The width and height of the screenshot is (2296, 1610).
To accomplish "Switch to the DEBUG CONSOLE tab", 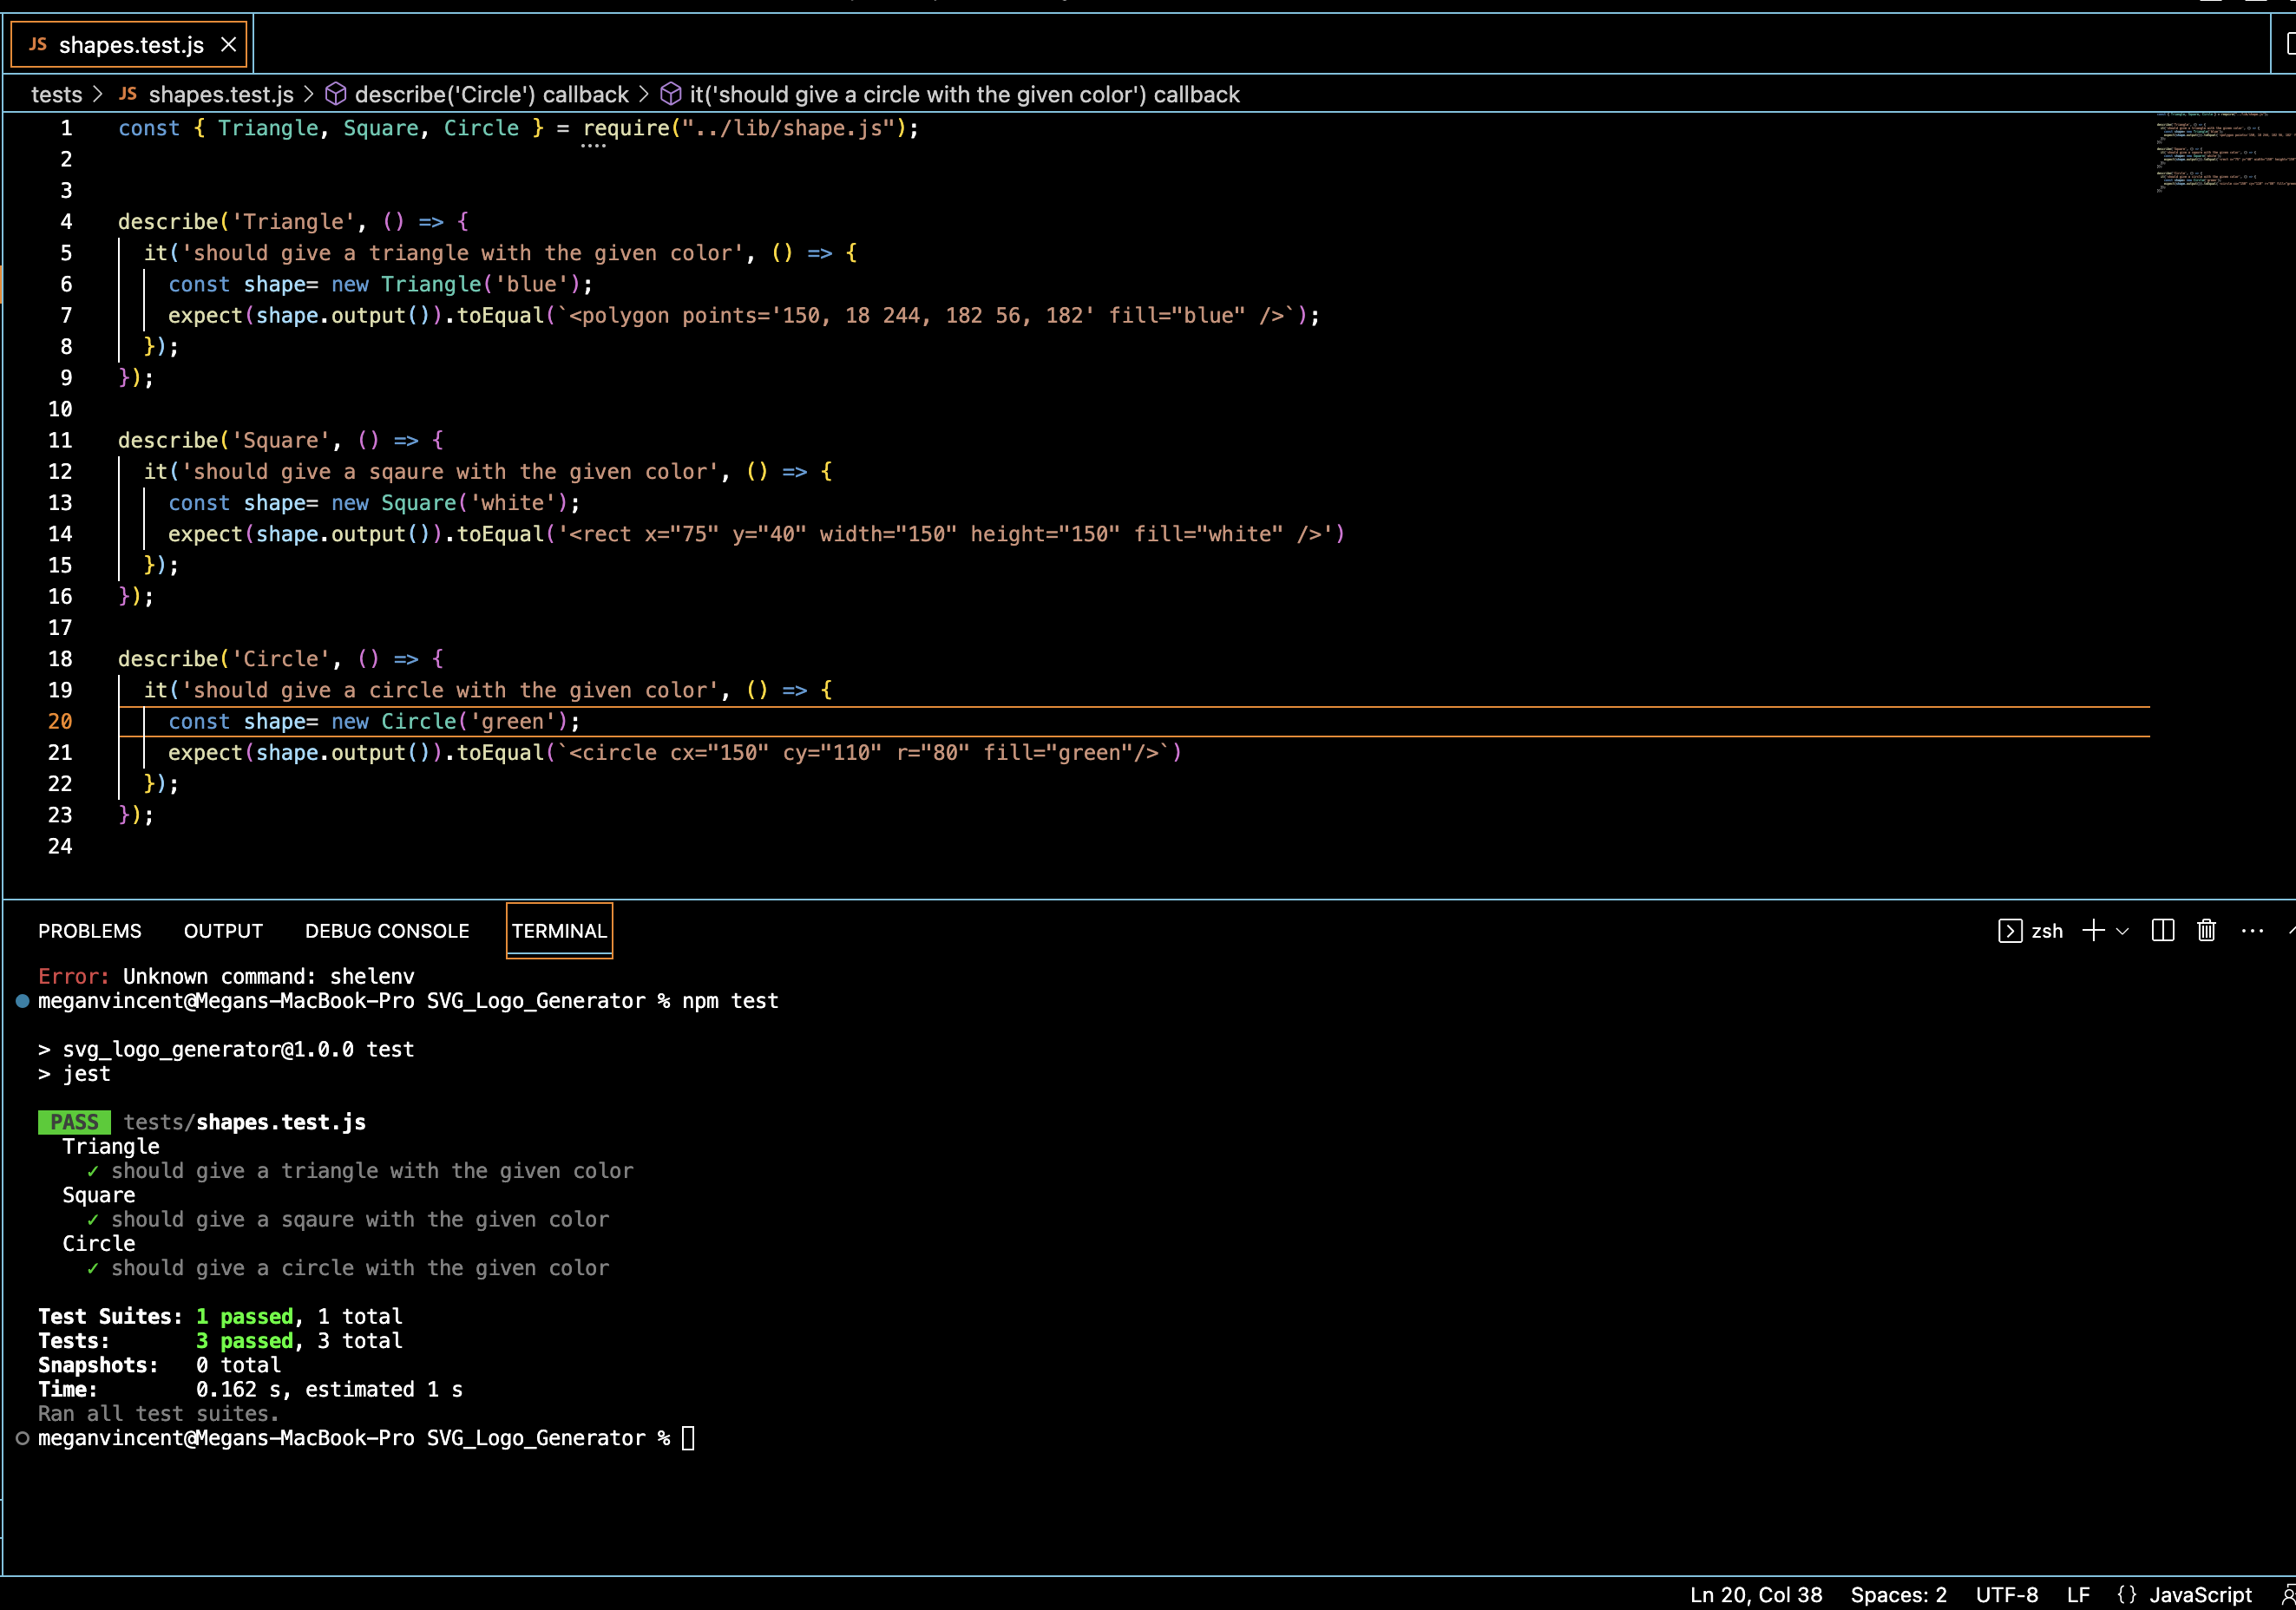I will 387,931.
